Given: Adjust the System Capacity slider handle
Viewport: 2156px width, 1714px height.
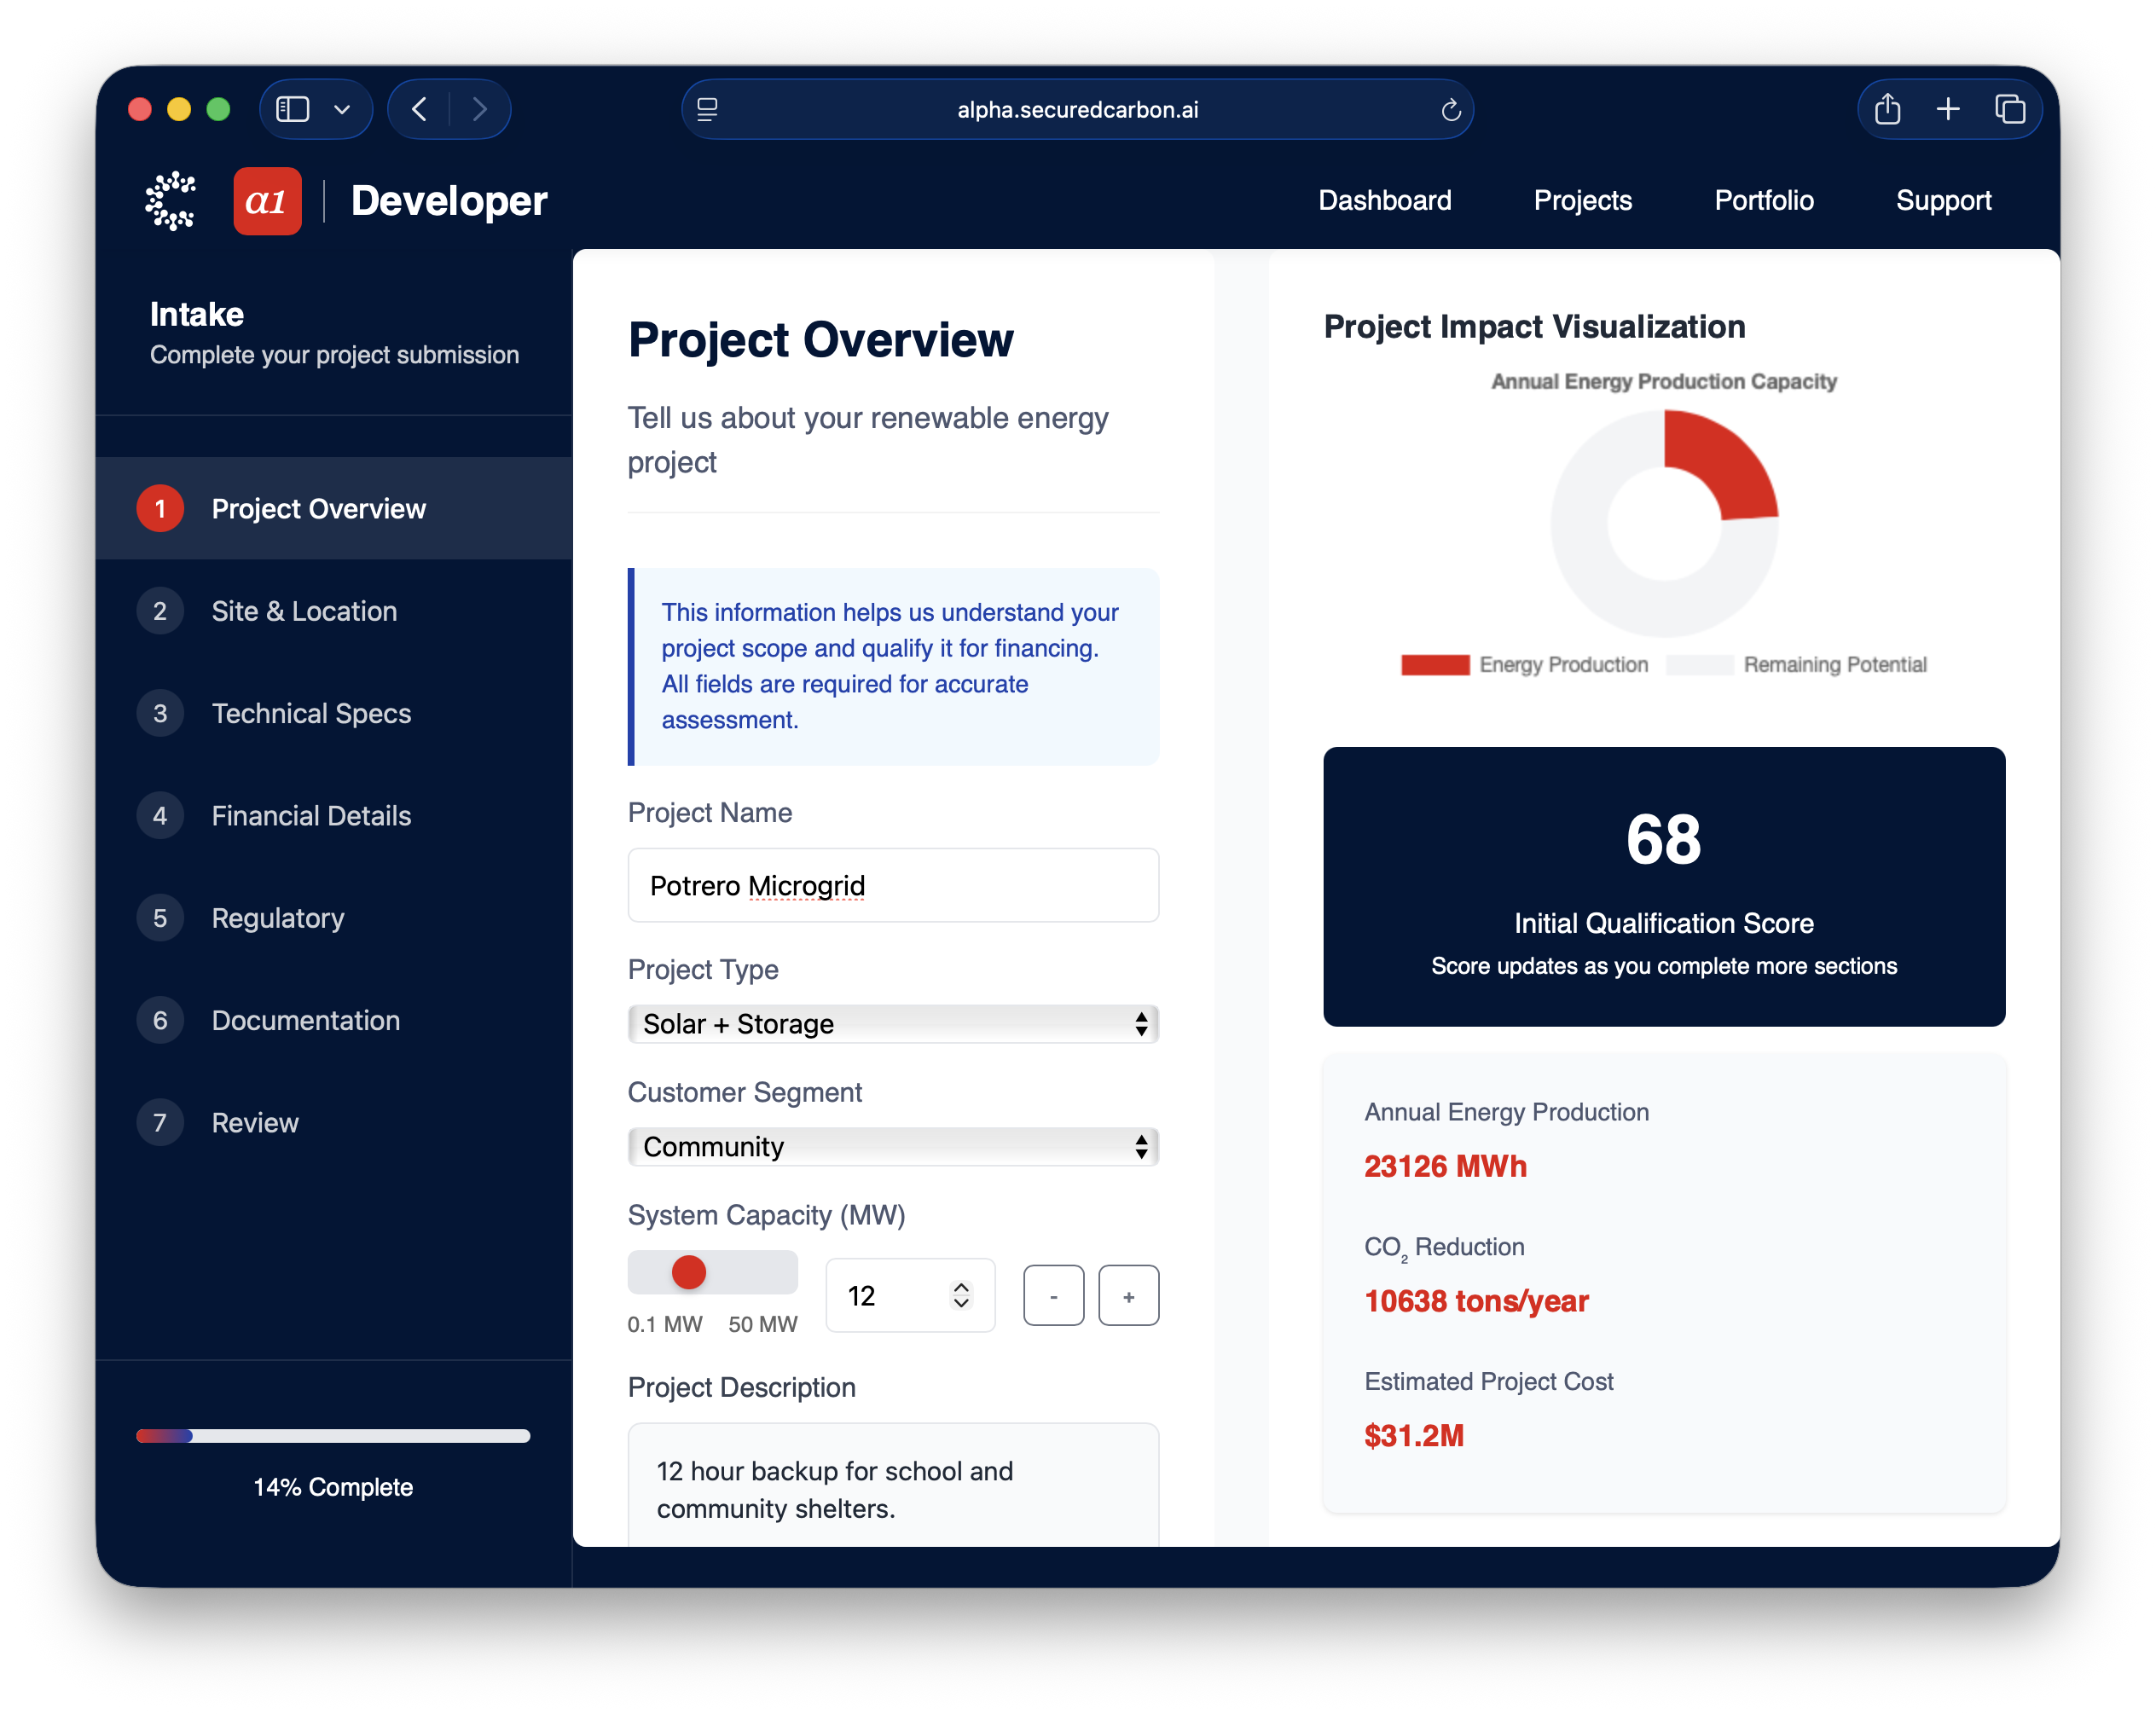Looking at the screenshot, I should (689, 1272).
